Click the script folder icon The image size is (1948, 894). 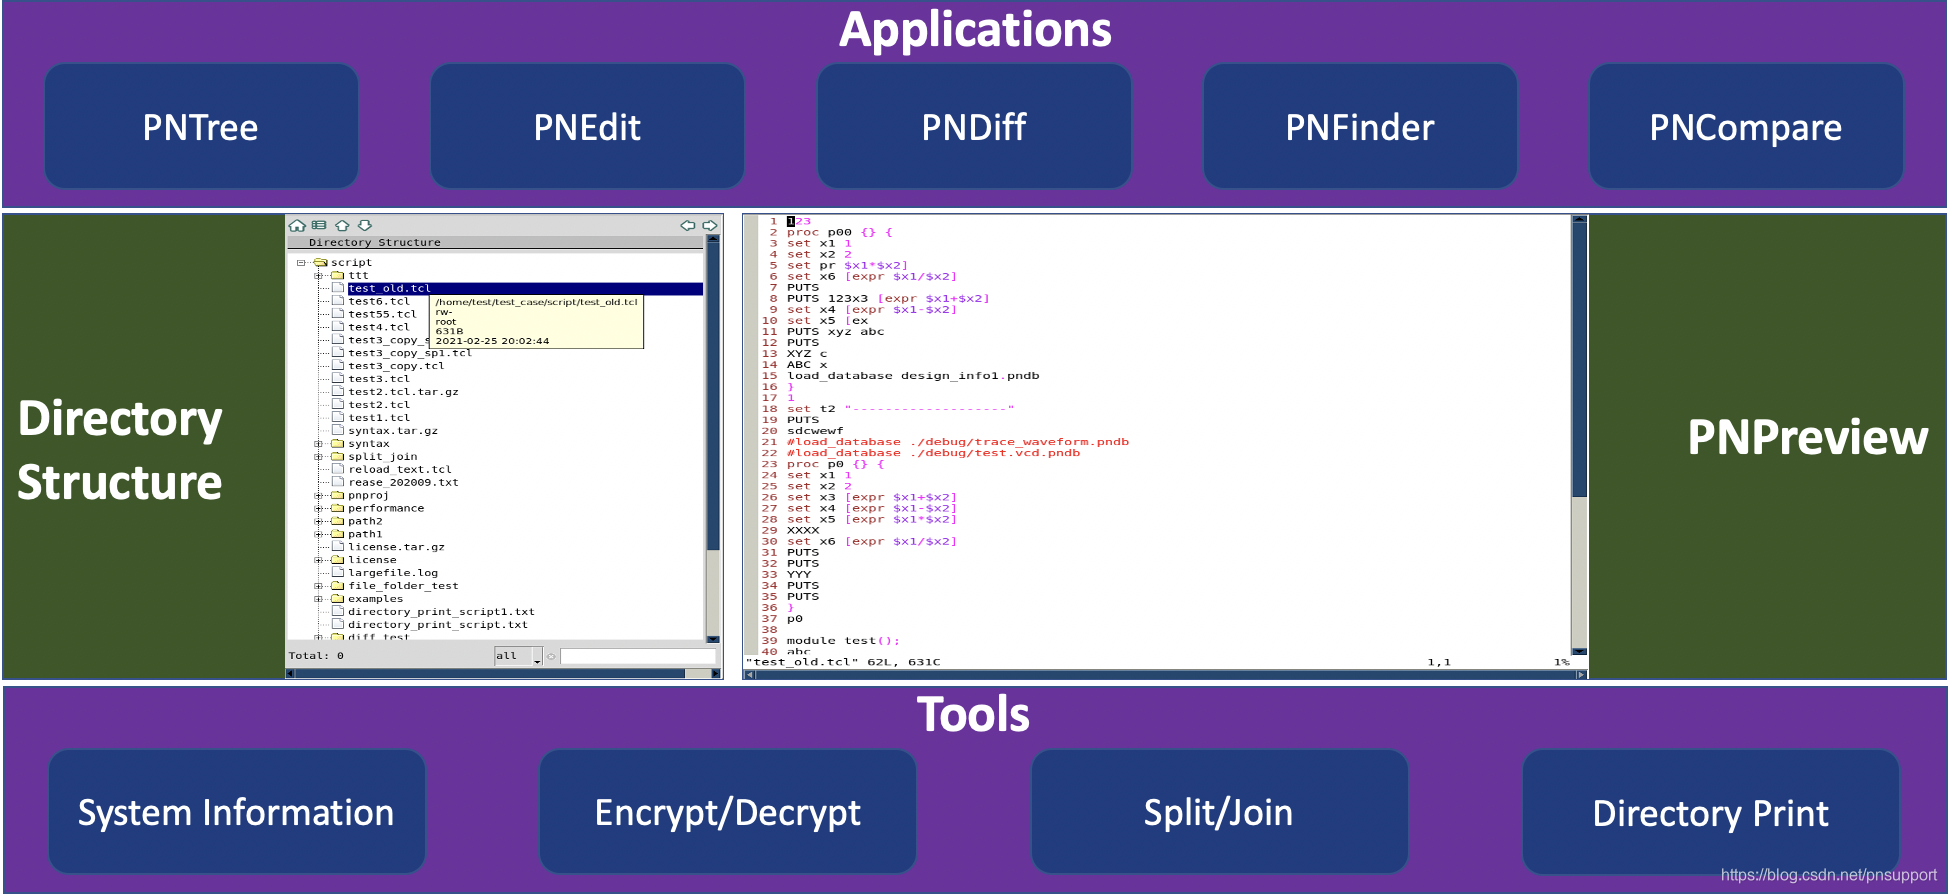[x=321, y=262]
